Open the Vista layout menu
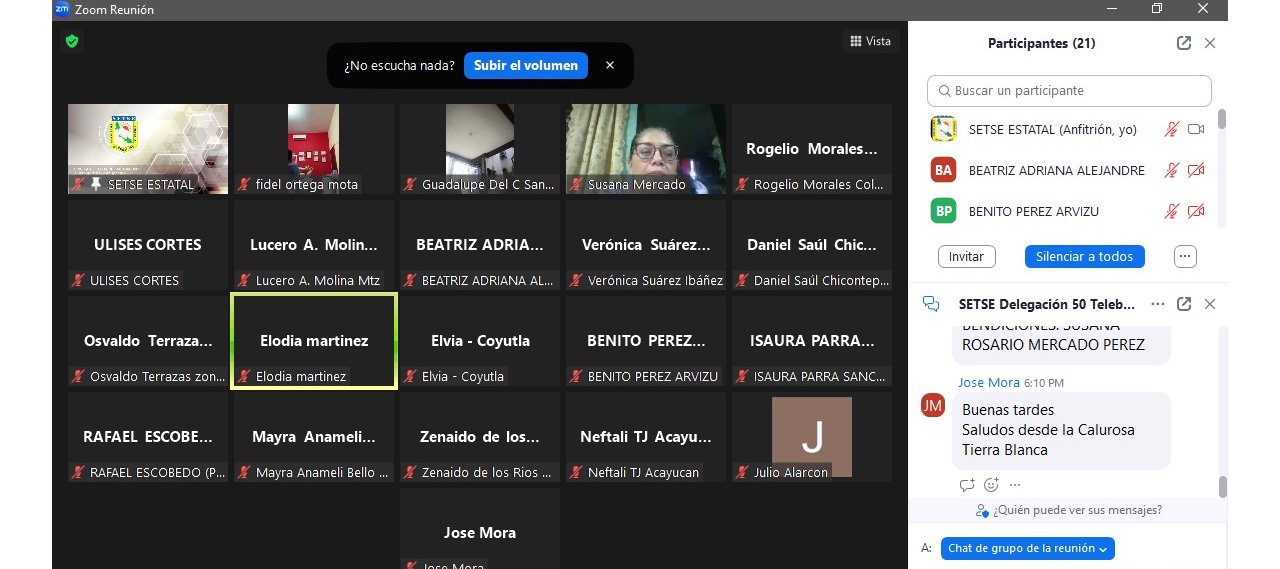1280x569 pixels. [x=870, y=41]
